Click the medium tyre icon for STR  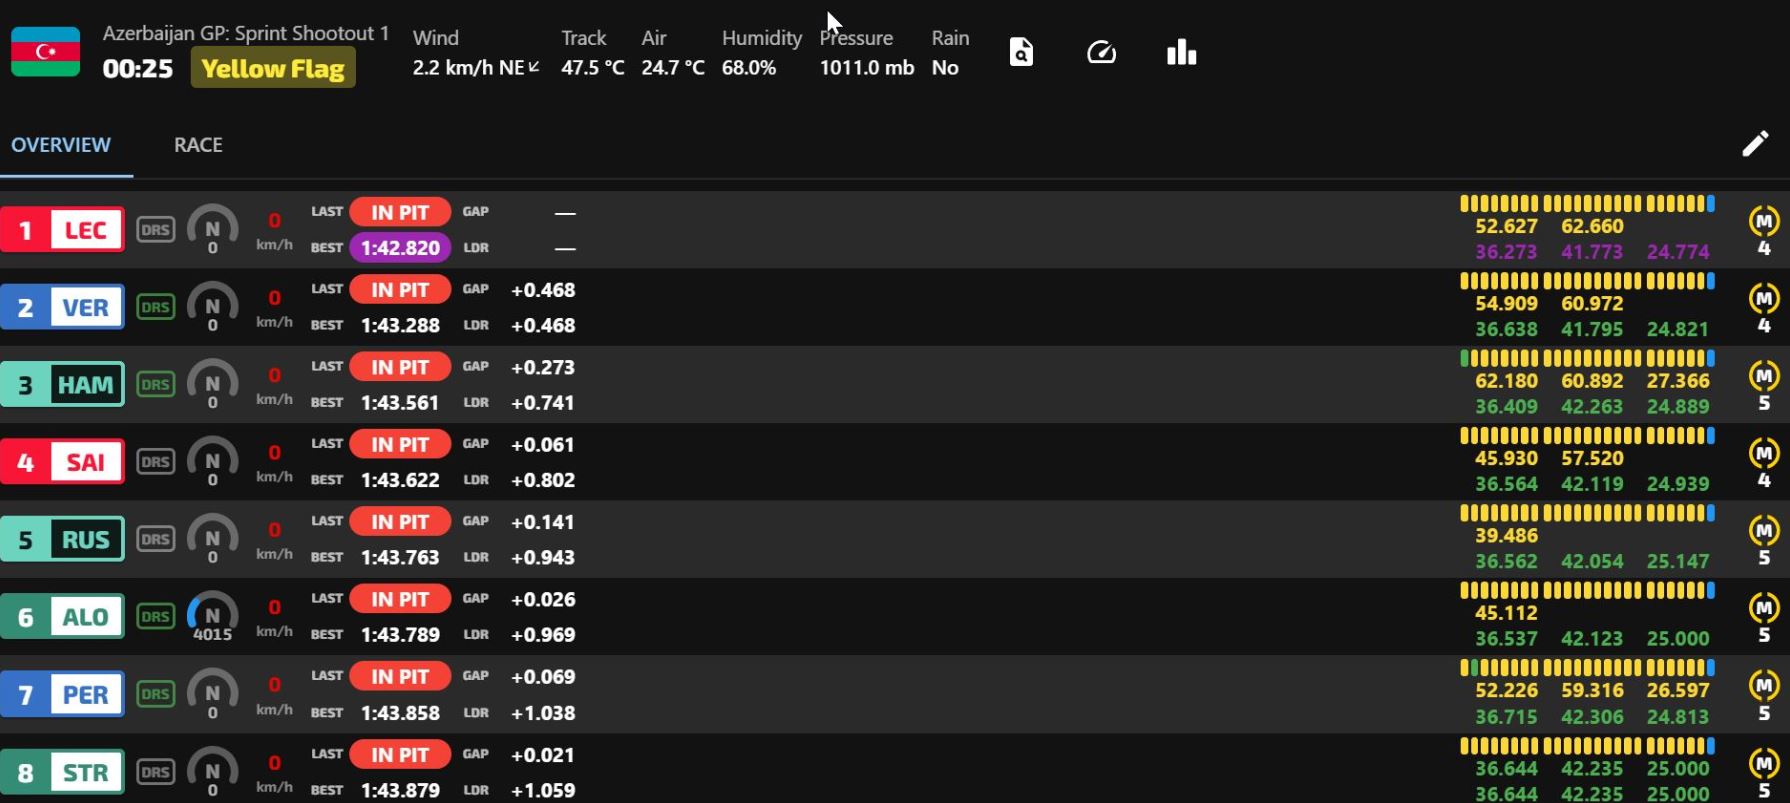[x=1764, y=763]
